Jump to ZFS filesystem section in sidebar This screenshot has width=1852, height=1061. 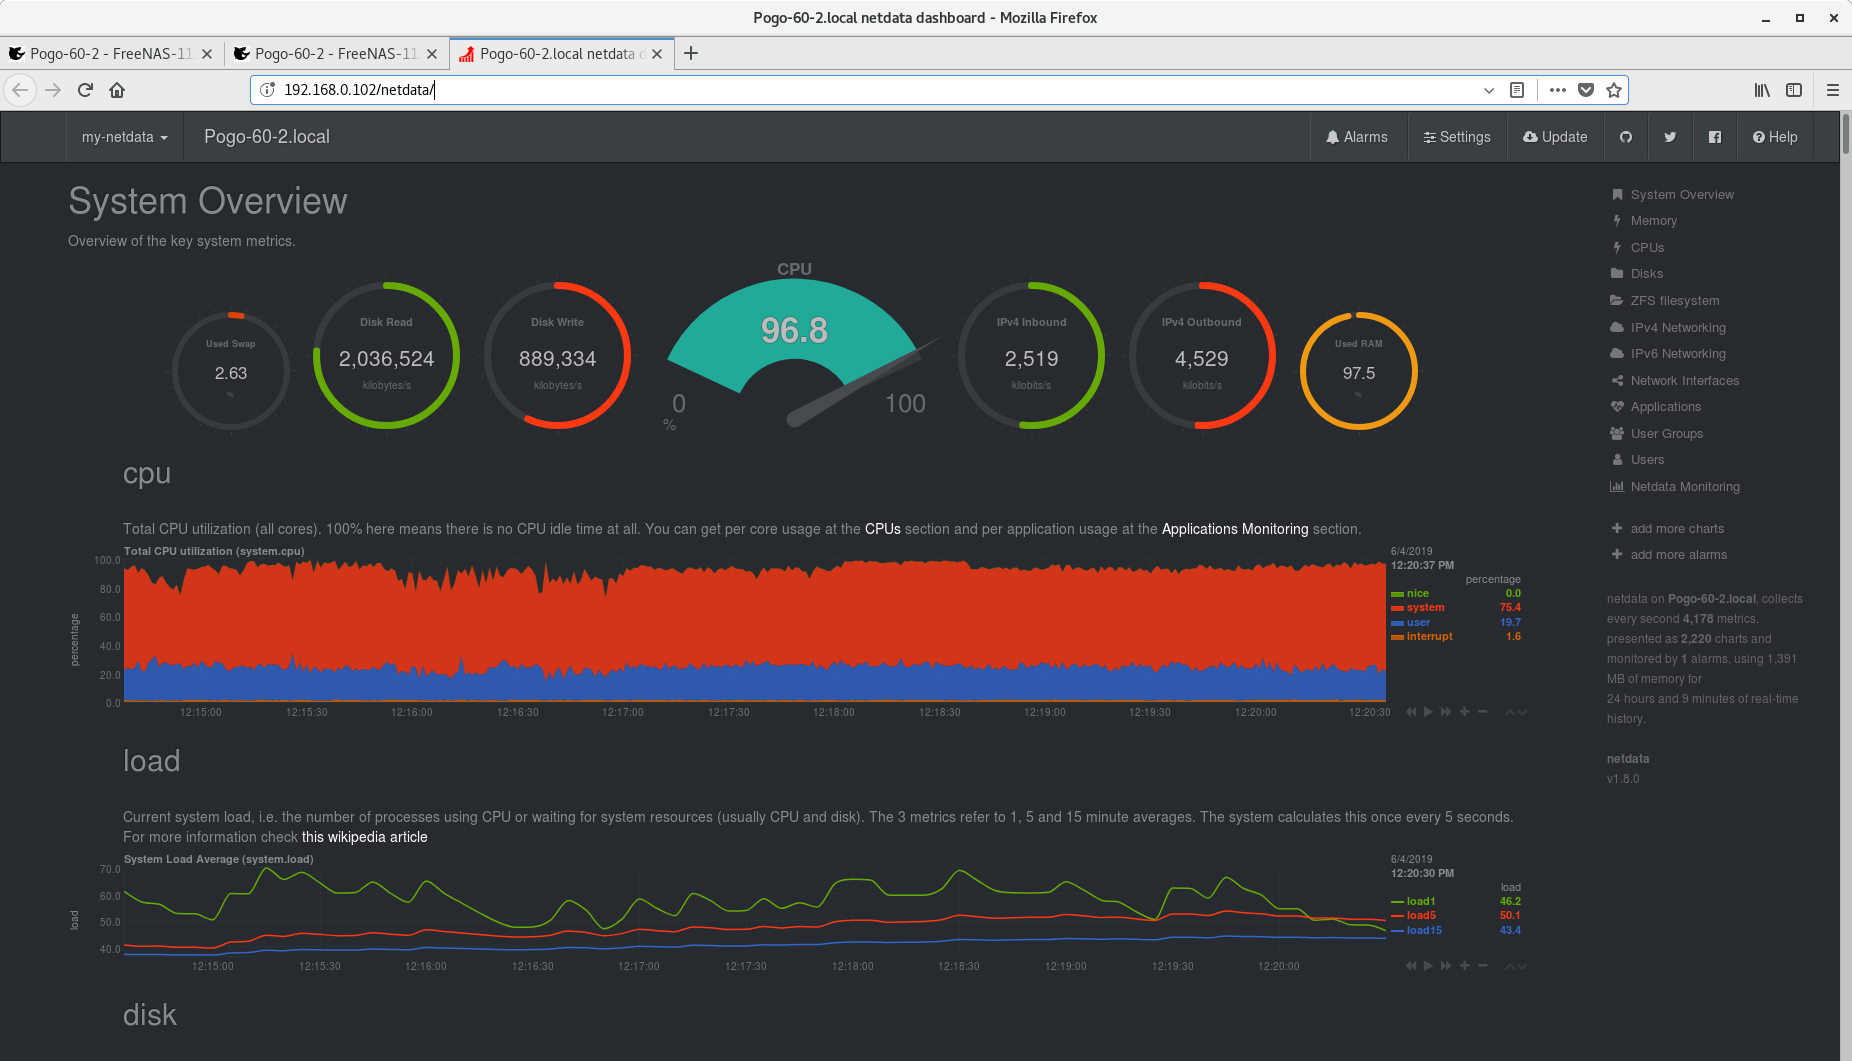pyautogui.click(x=1675, y=301)
